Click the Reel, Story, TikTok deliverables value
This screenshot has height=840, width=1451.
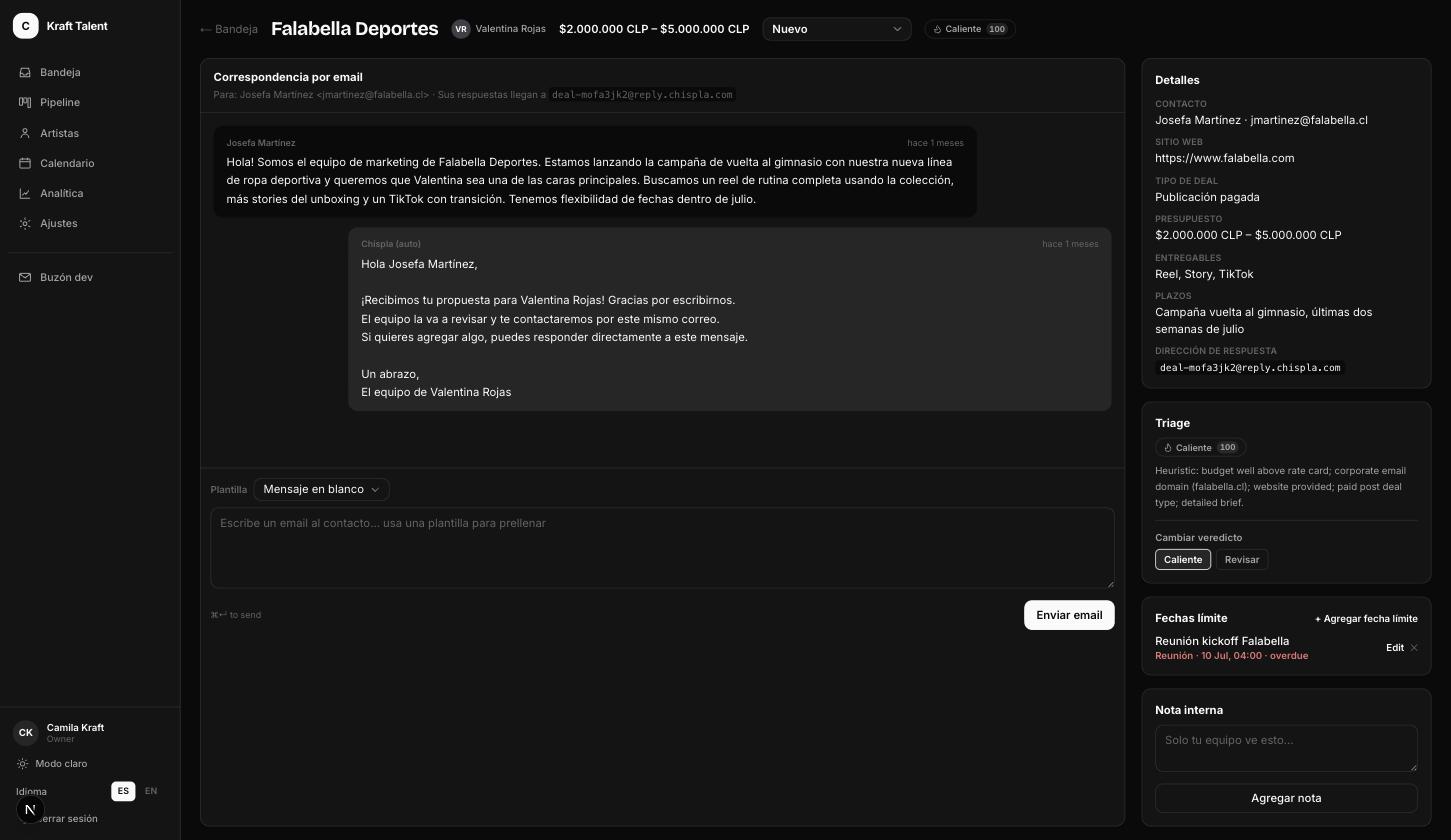click(x=1204, y=274)
